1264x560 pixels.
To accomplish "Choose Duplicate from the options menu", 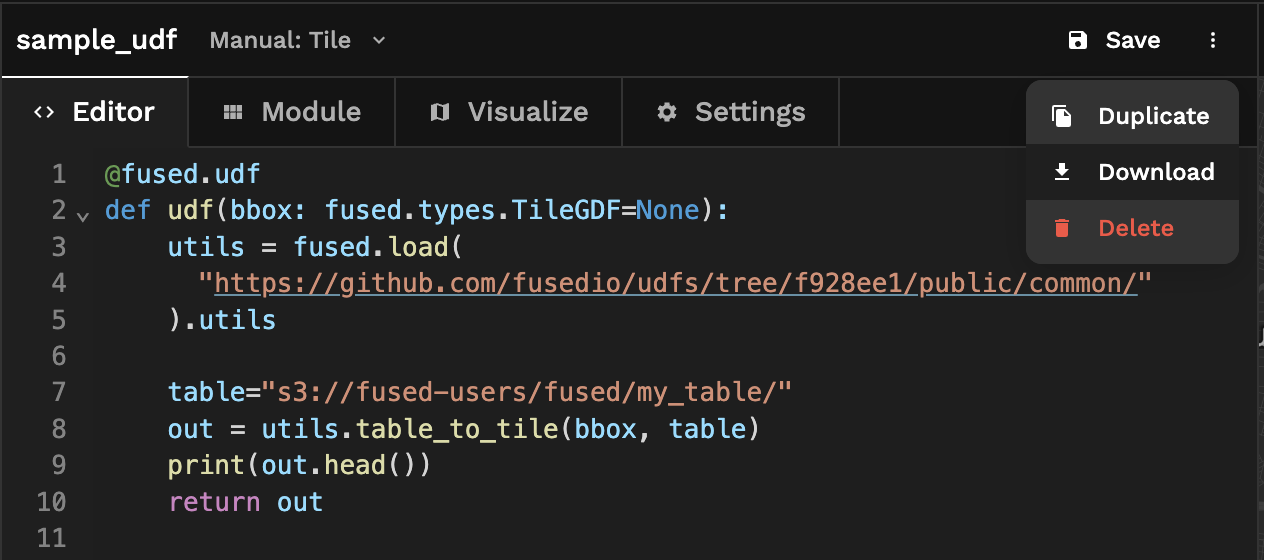I will [1153, 116].
